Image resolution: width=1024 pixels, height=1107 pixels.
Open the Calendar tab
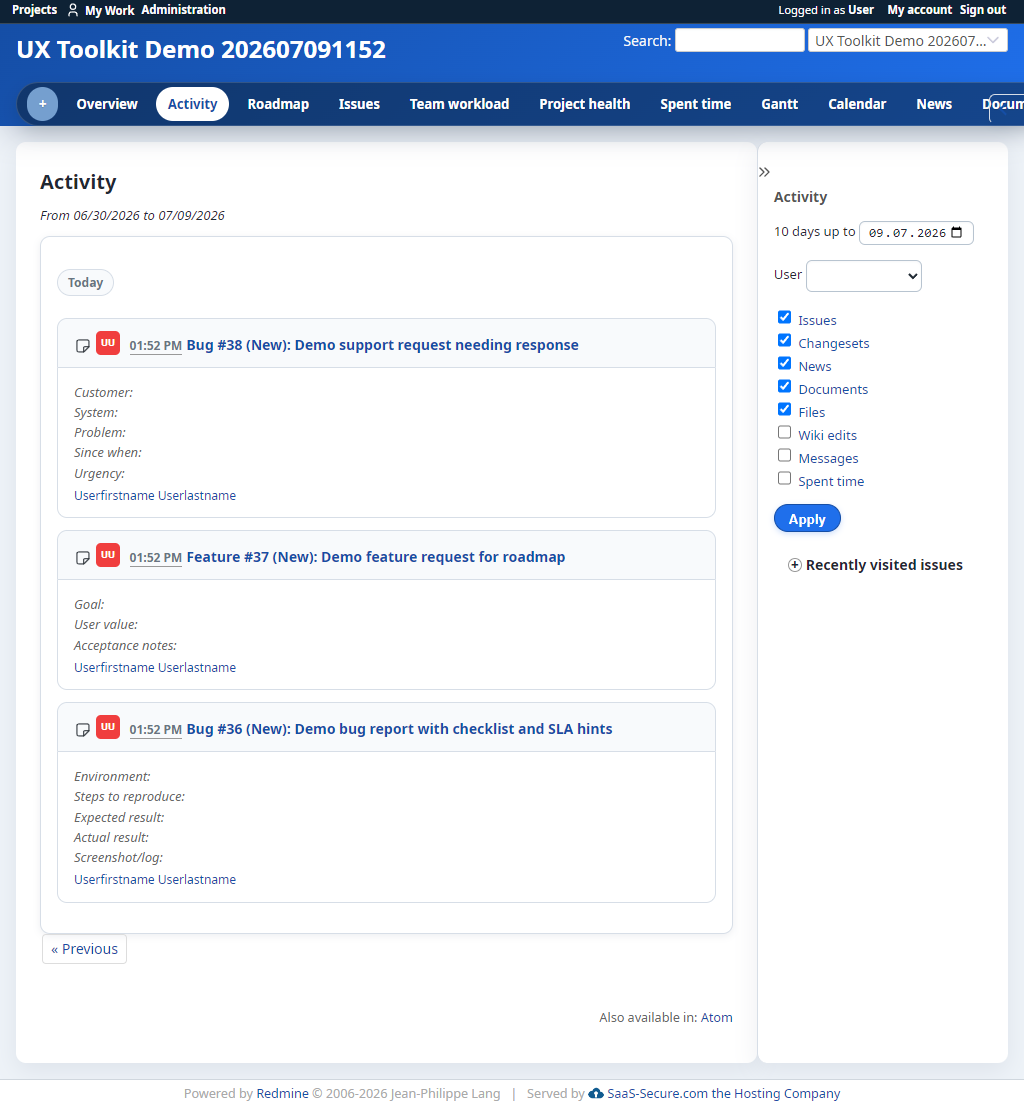pyautogui.click(x=857, y=104)
